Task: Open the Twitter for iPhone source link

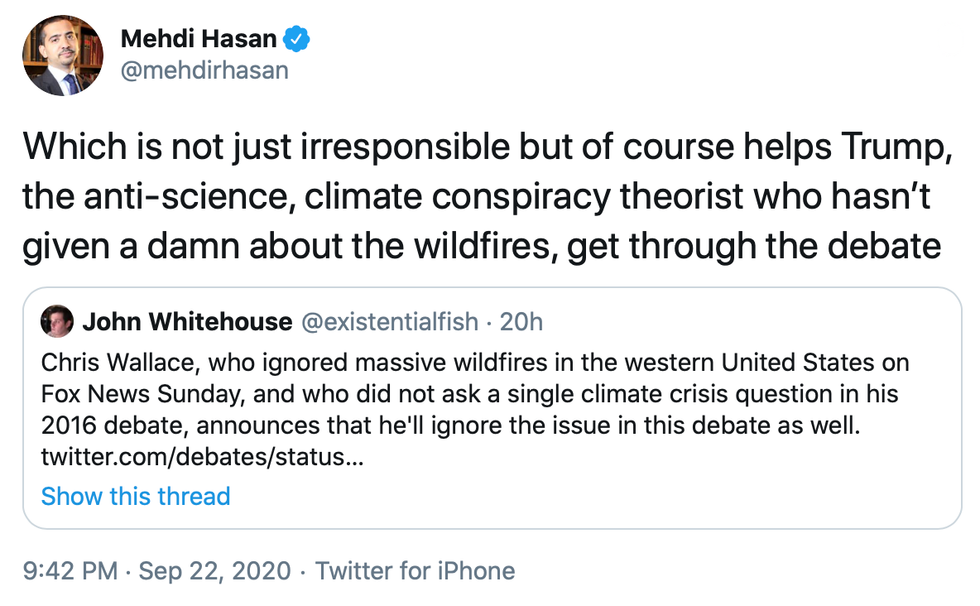Action: (x=415, y=571)
